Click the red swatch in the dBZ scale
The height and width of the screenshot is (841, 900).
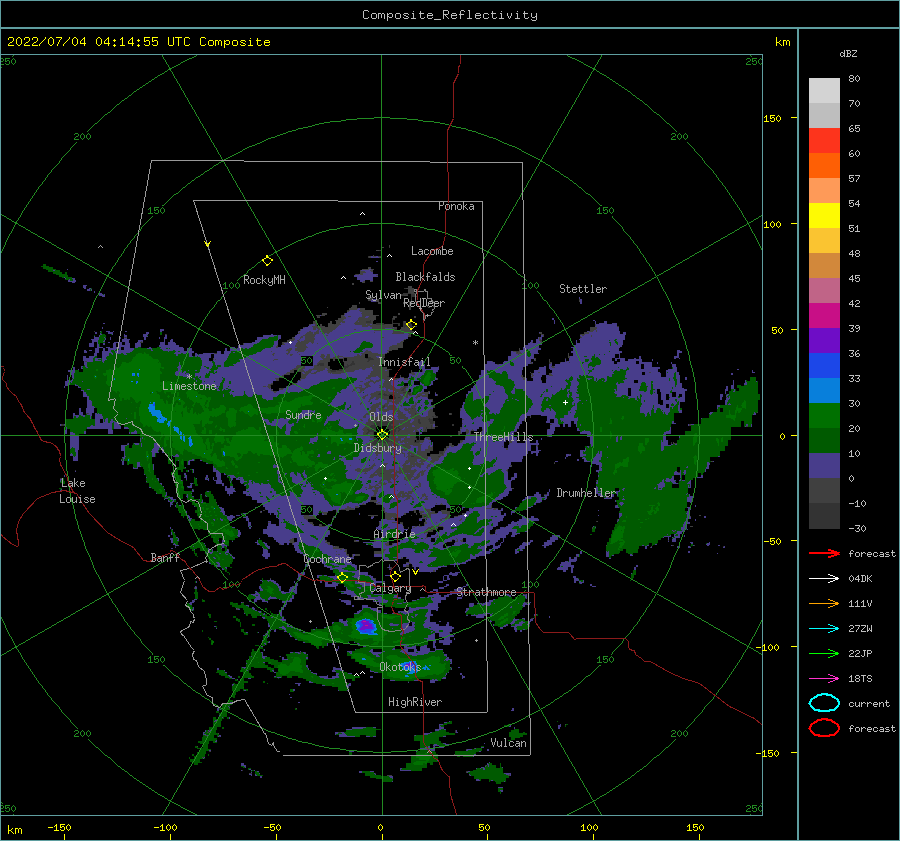point(824,141)
